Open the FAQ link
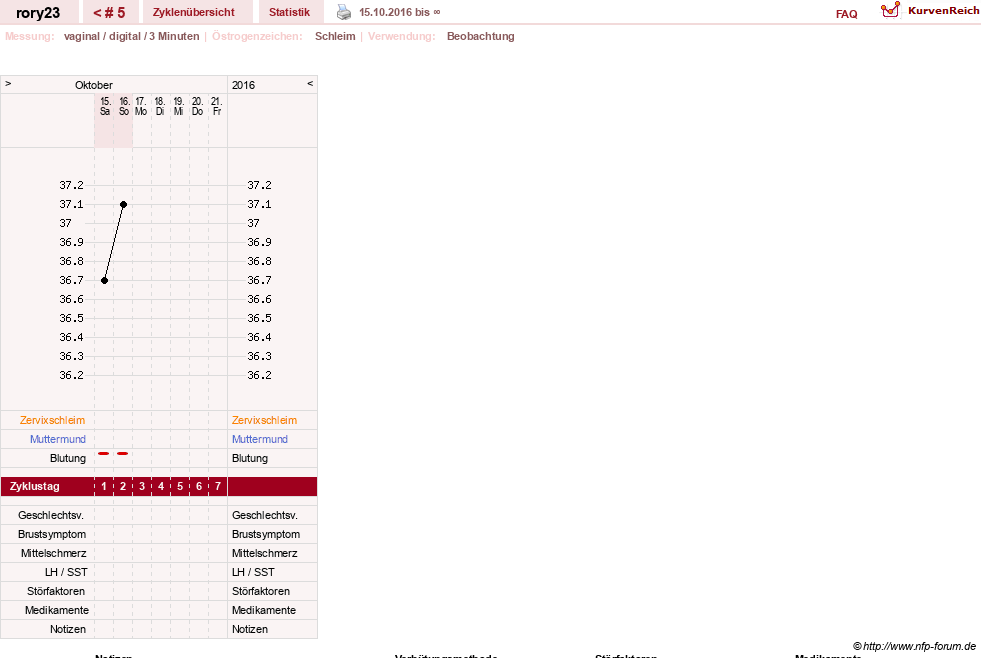 (846, 14)
